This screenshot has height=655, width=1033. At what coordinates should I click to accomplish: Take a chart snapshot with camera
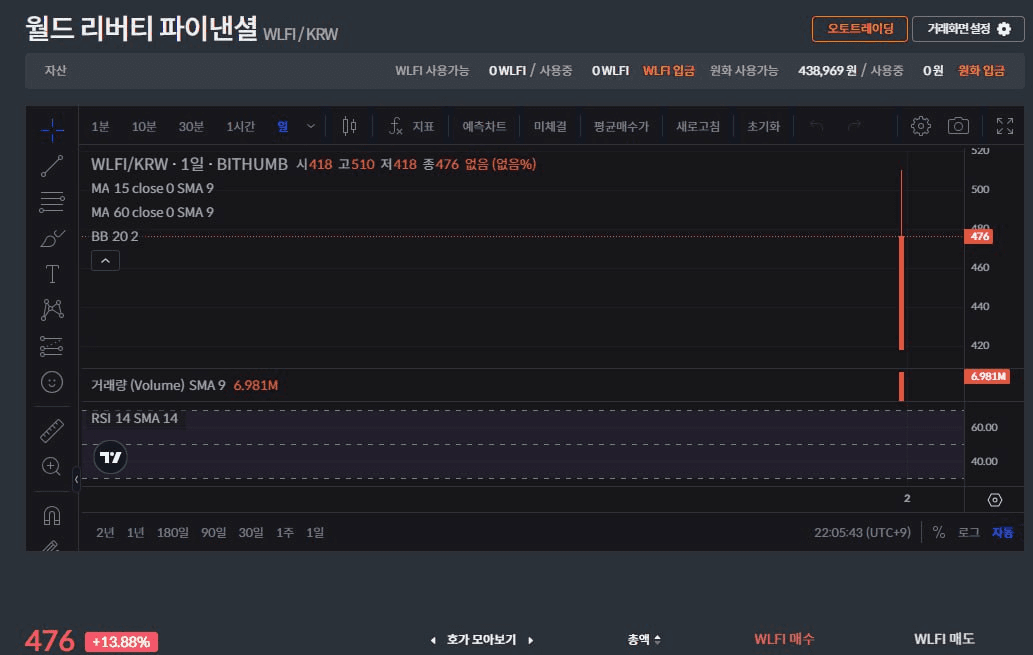pyautogui.click(x=958, y=126)
